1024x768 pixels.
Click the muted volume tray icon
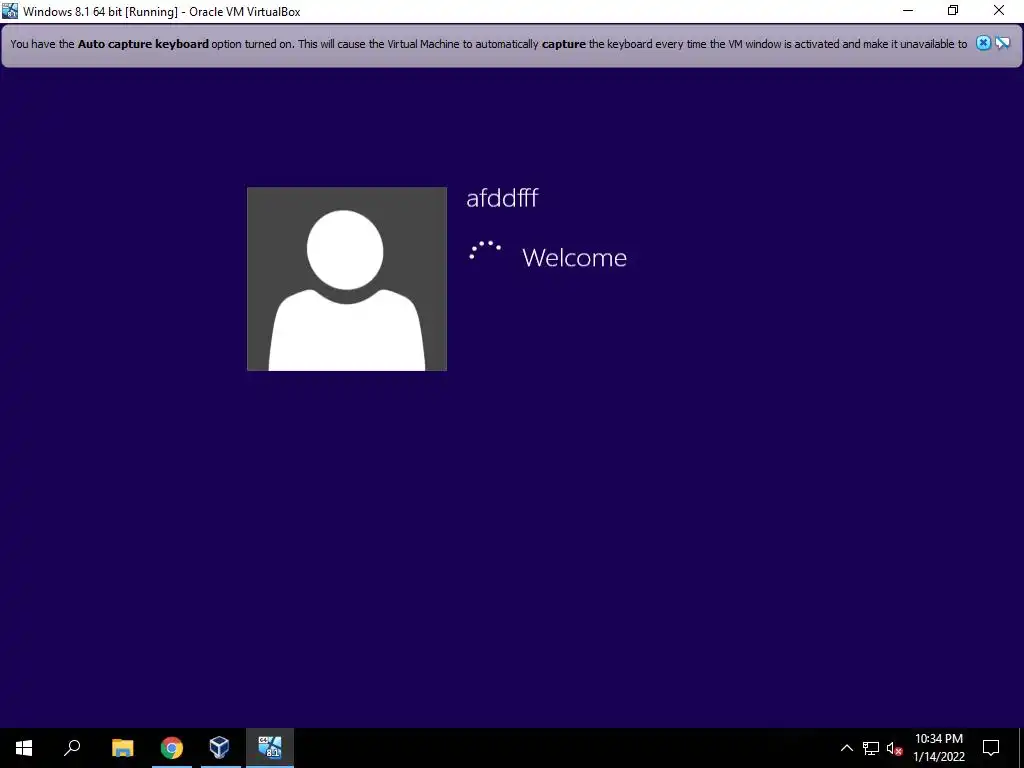click(x=894, y=748)
